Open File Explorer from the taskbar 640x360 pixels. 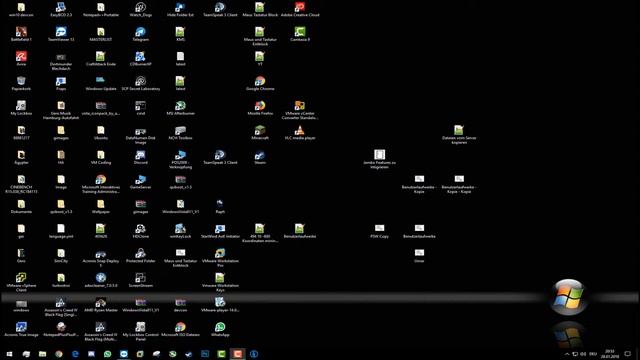[42, 354]
